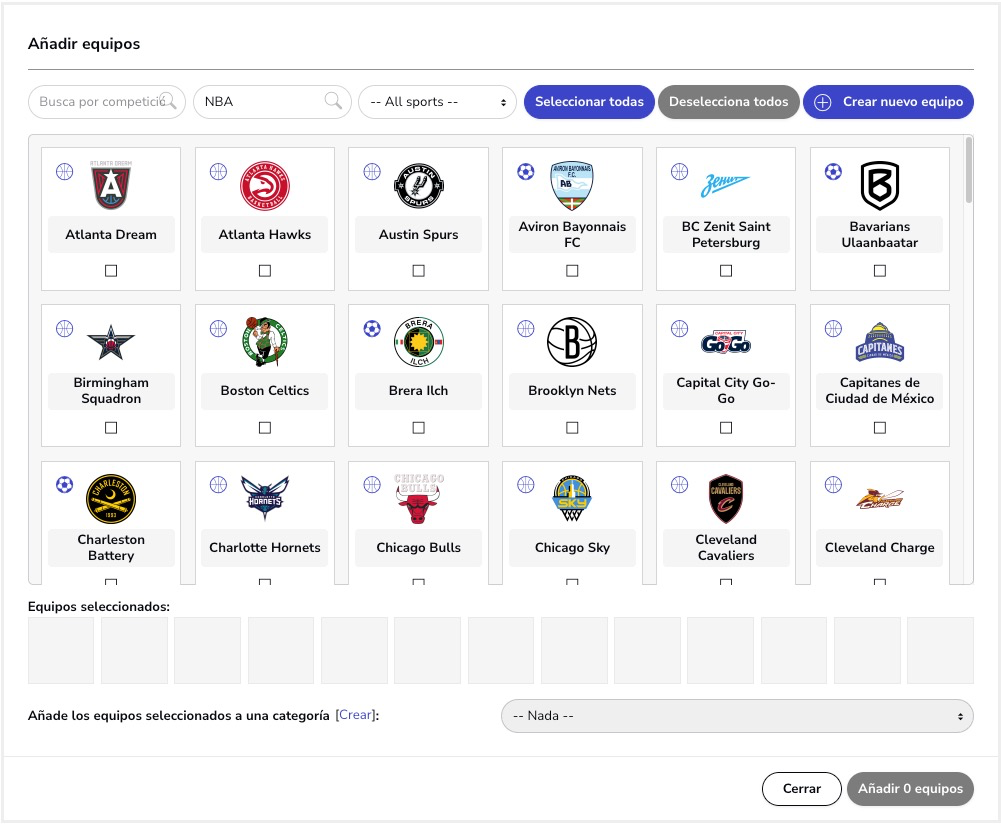Click the soccer ball icon on Aviron Bayonnais FC card
The image size is (1001, 824).
tap(525, 172)
